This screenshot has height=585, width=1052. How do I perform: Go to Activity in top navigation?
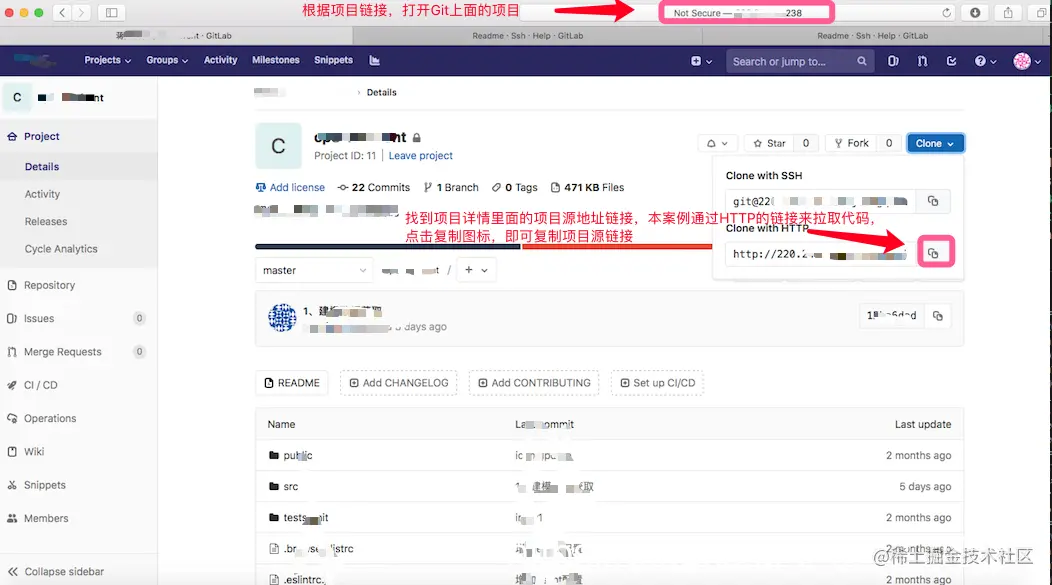tap(221, 60)
